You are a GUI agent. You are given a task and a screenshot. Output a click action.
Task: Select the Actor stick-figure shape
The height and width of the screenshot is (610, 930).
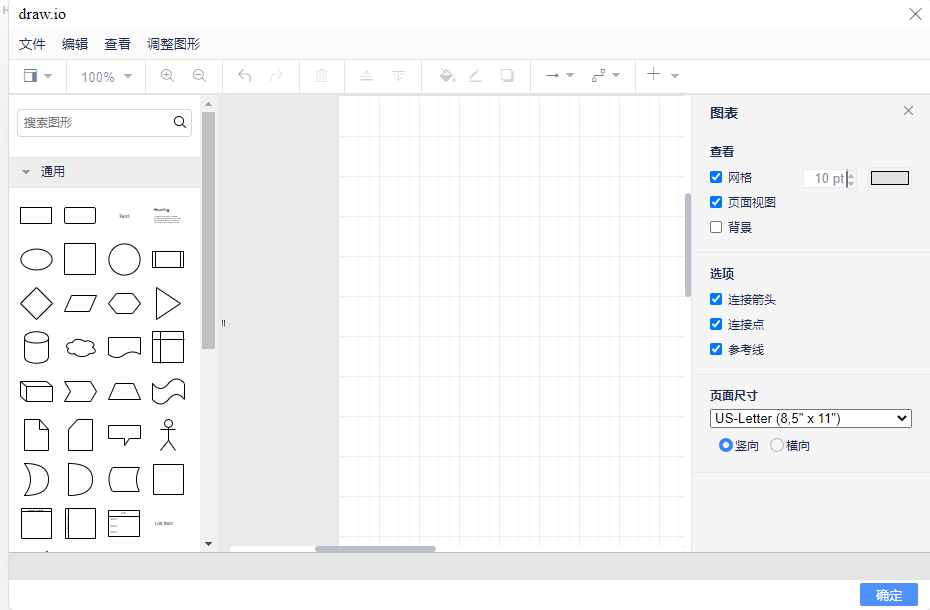coord(168,435)
